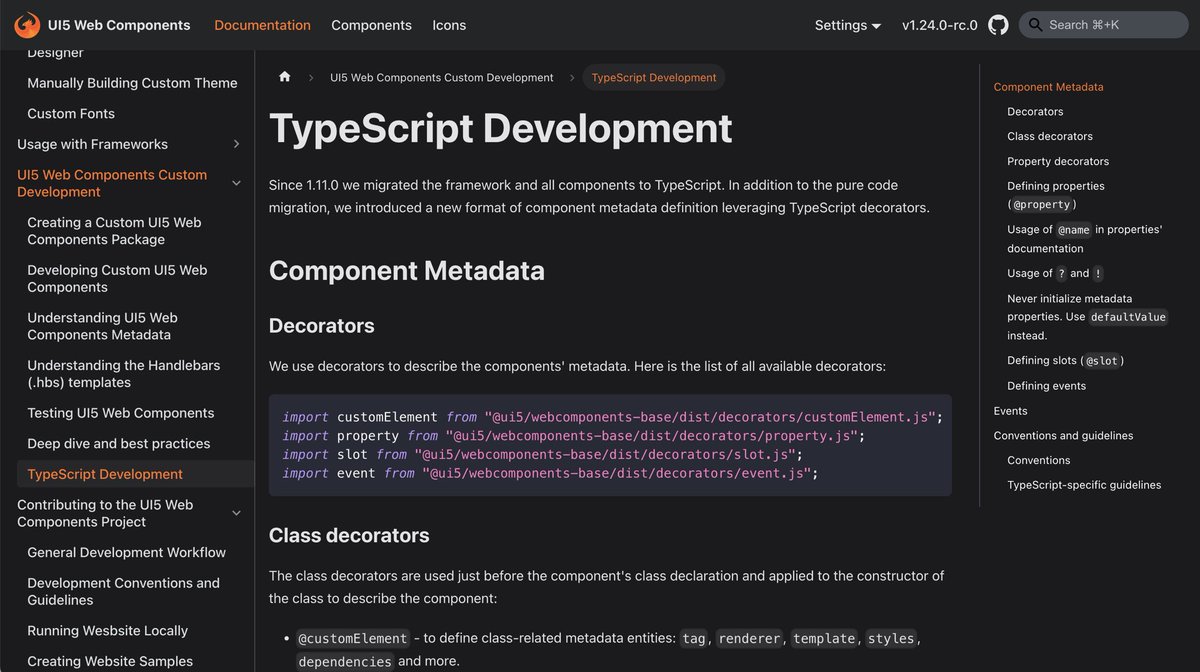Open Understanding the Handlebars (.hbs) templates
Image resolution: width=1200 pixels, height=672 pixels.
tap(123, 374)
